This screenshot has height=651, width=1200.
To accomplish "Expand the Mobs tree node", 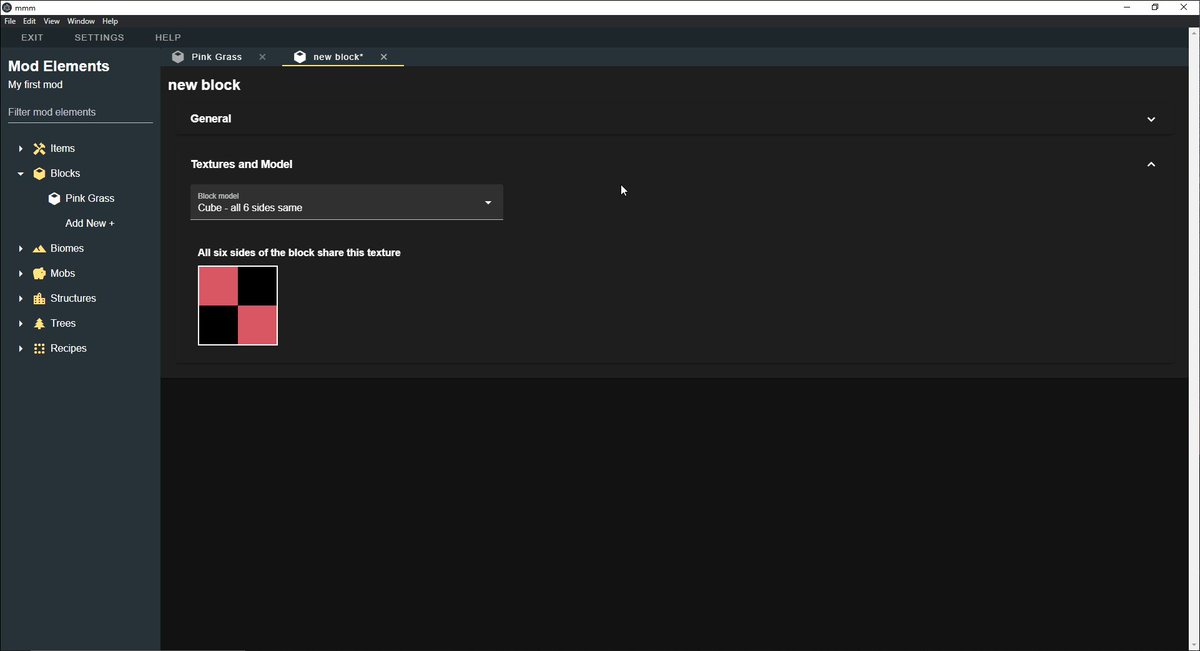I will pos(20,273).
